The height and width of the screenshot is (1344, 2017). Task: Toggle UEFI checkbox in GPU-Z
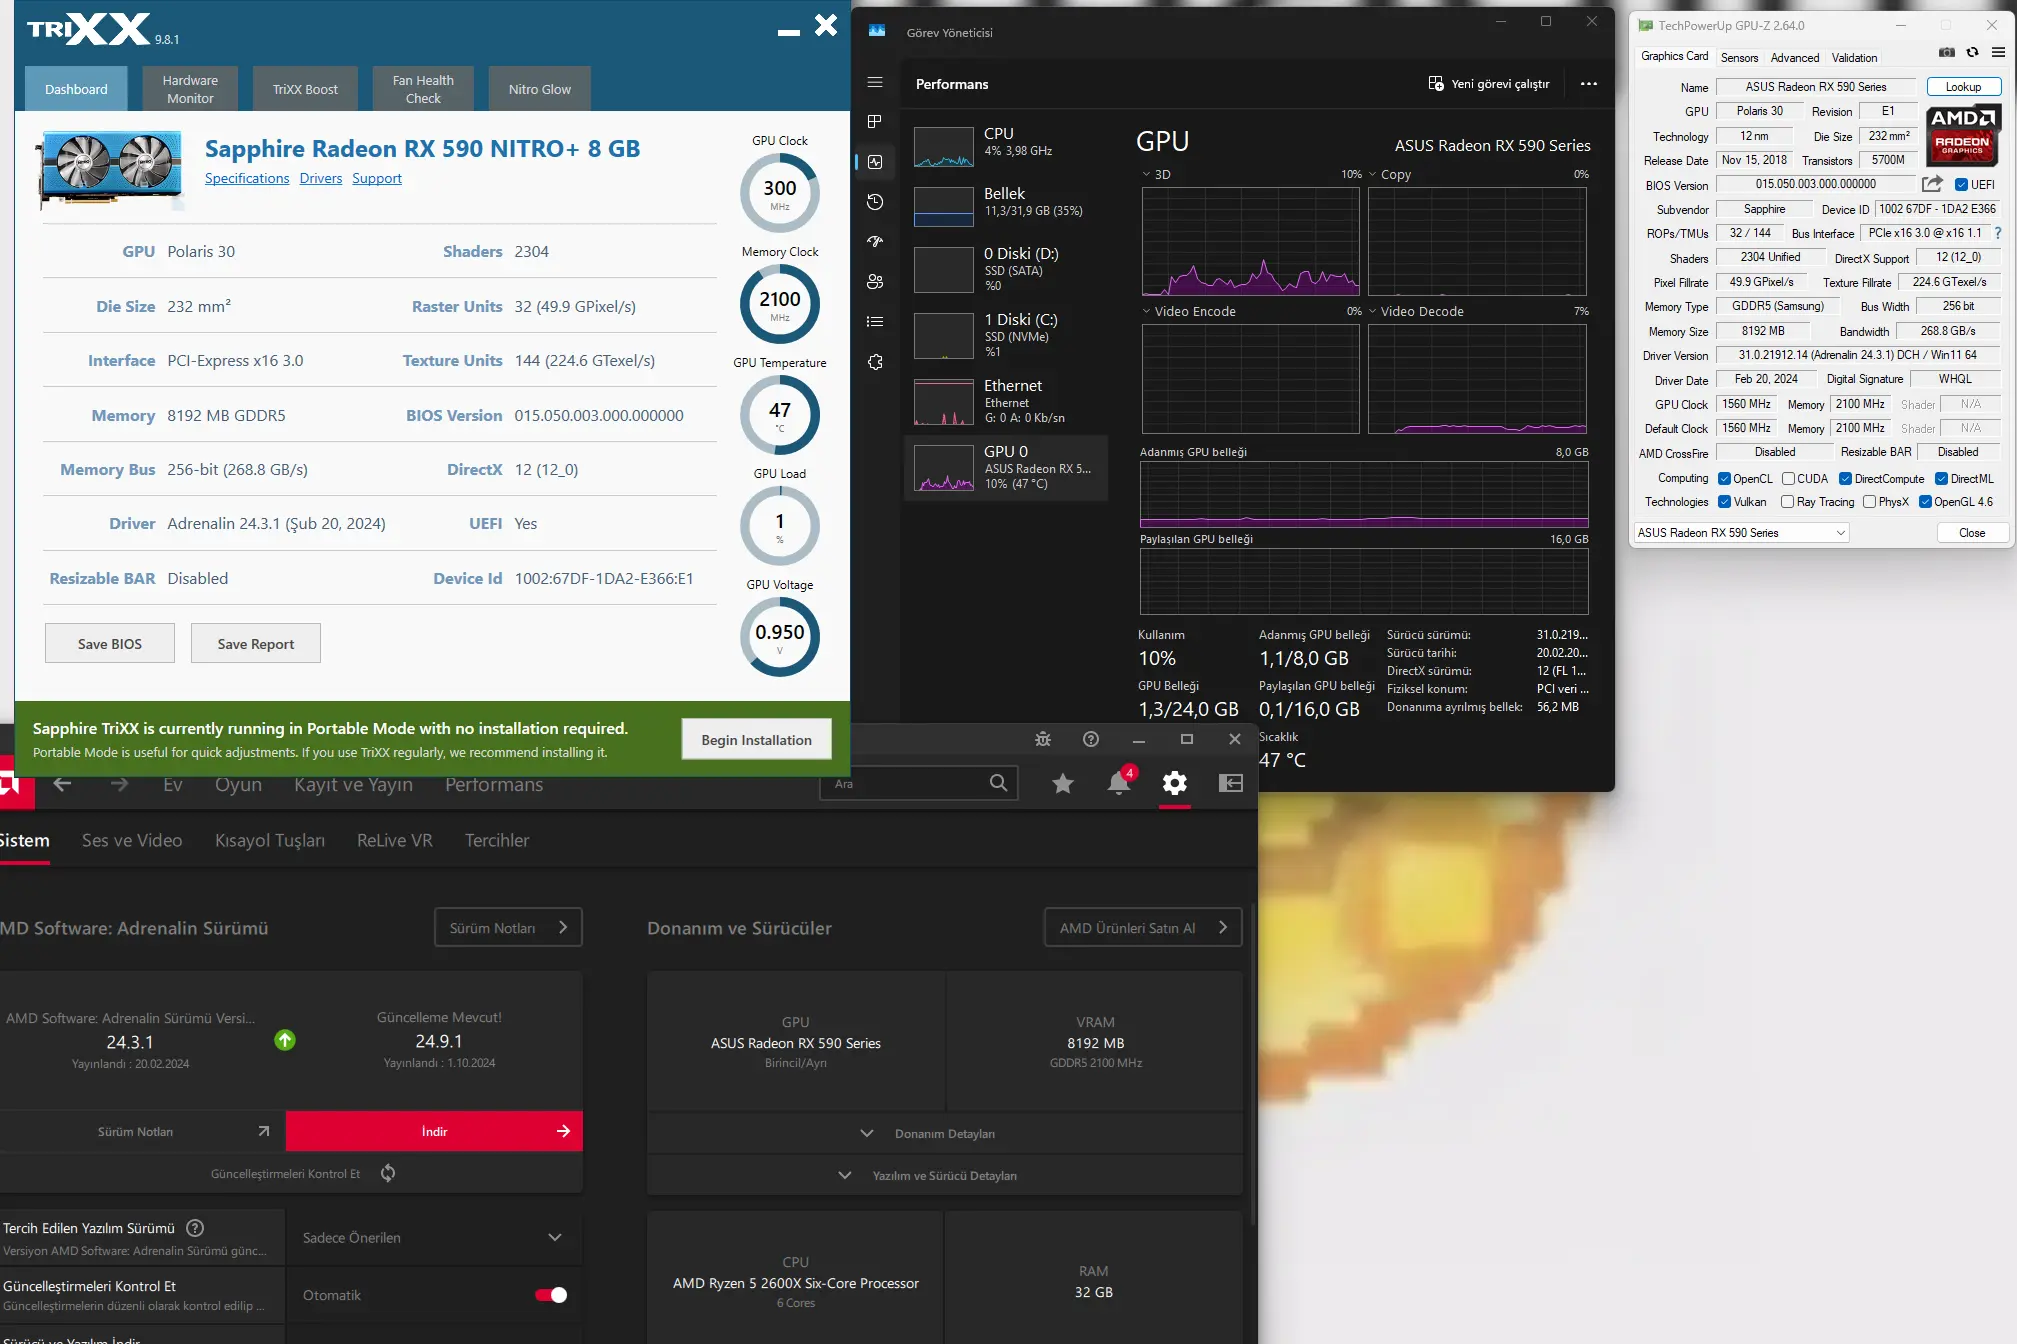(x=1962, y=185)
